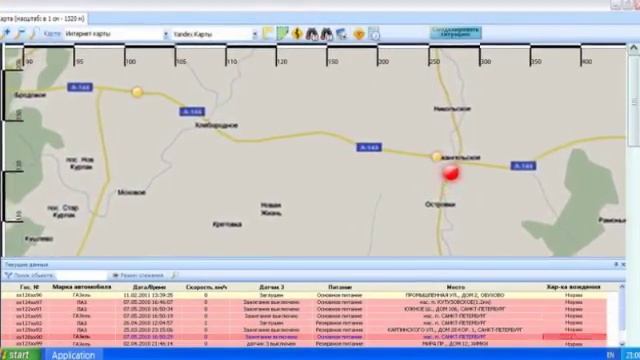Sort by the Питание column header
Image resolution: width=640 pixels, height=360 pixels.
(x=340, y=287)
